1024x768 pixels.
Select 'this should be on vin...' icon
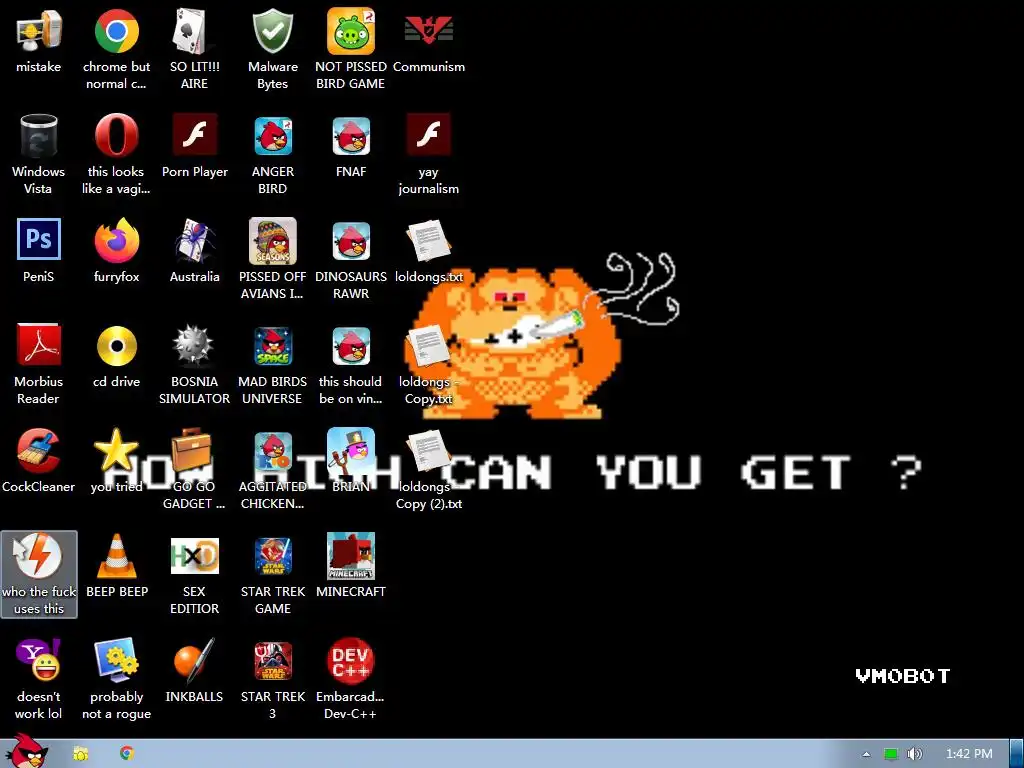[351, 346]
